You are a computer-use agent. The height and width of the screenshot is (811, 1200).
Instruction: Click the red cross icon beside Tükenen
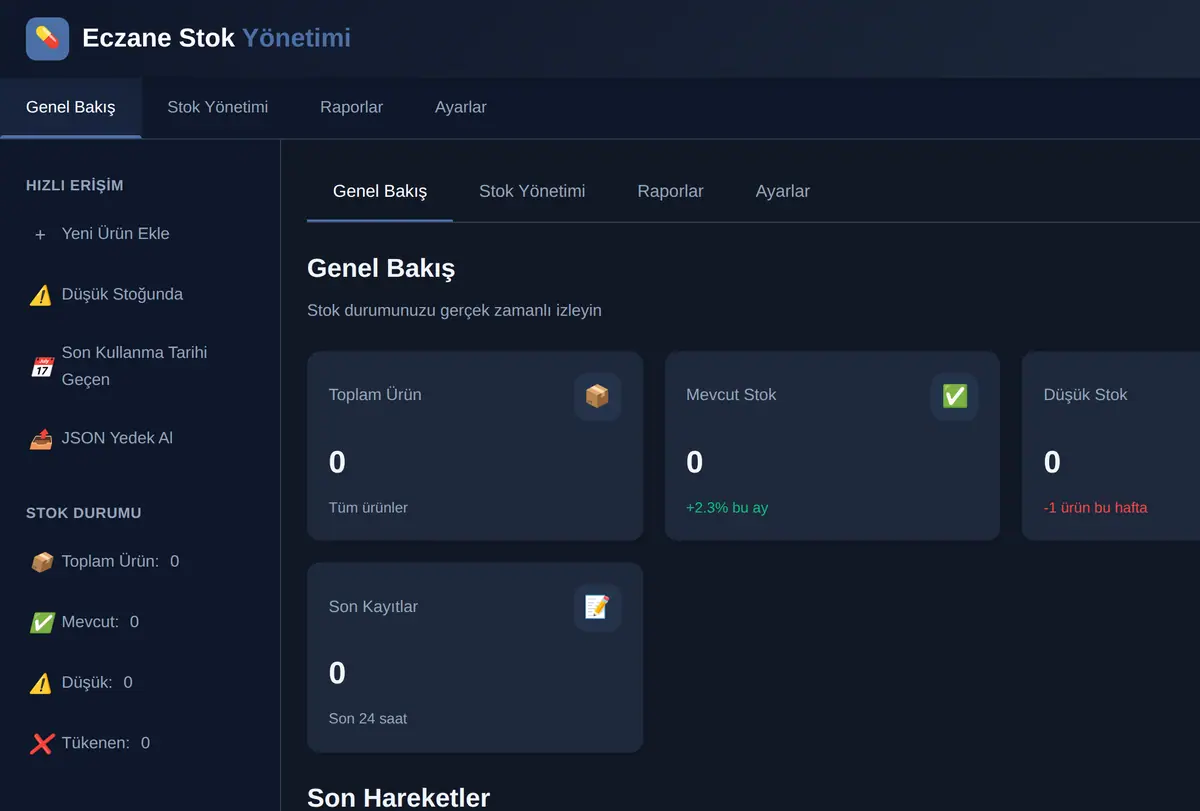click(x=41, y=743)
